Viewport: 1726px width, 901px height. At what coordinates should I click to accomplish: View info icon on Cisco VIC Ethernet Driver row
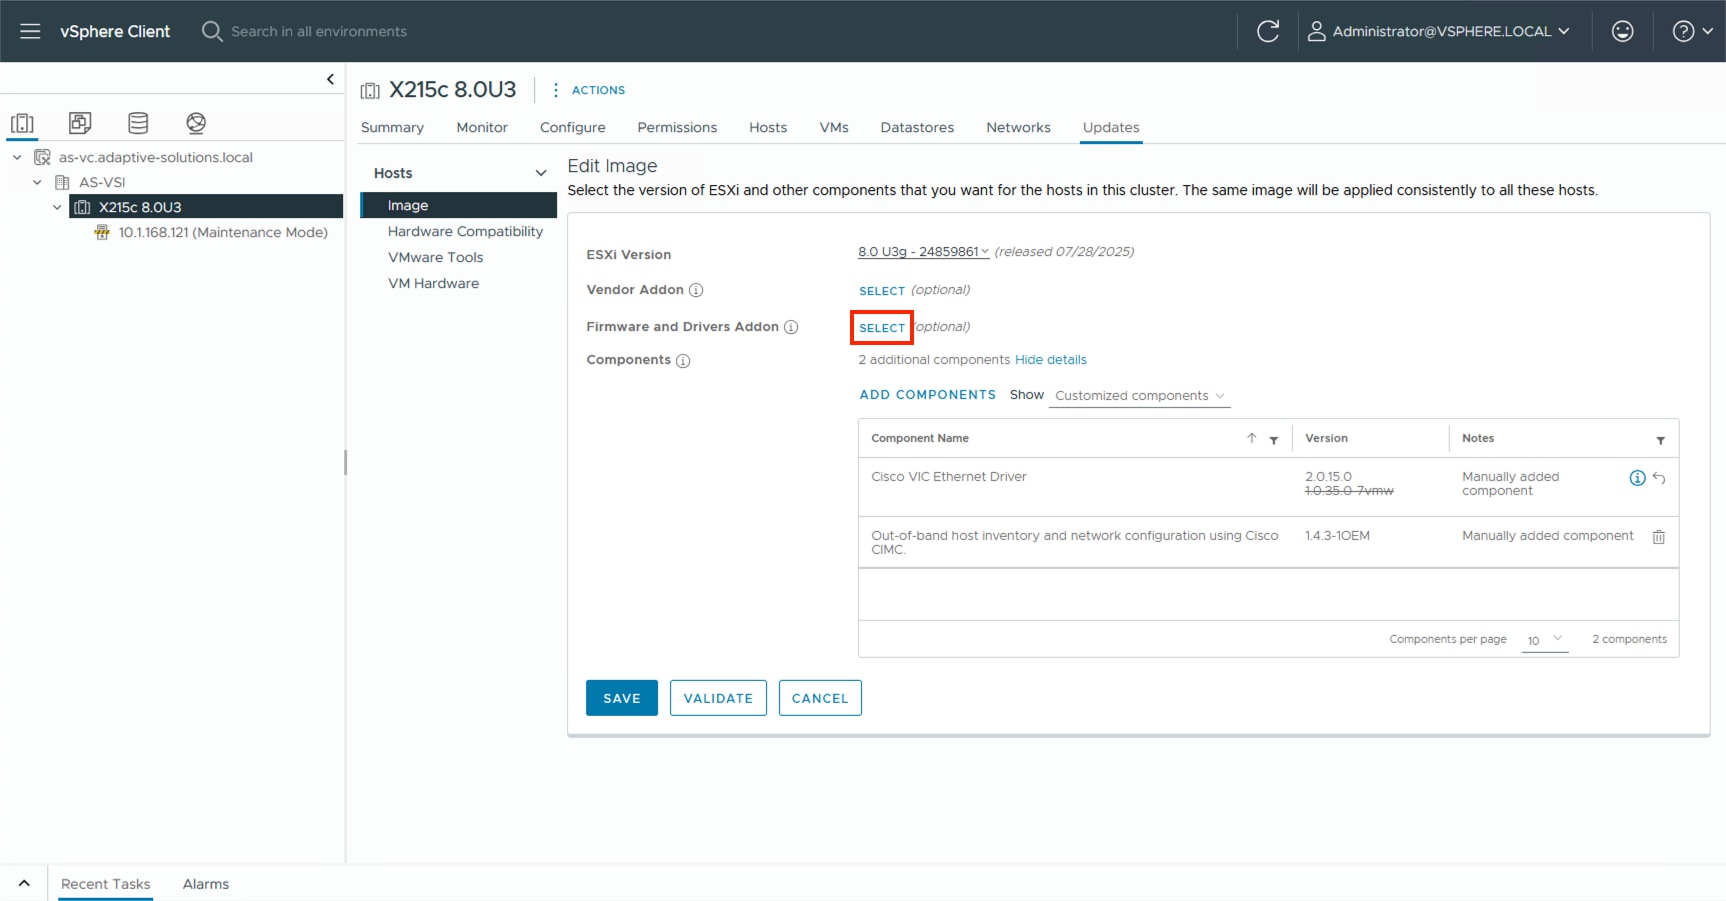pyautogui.click(x=1637, y=478)
